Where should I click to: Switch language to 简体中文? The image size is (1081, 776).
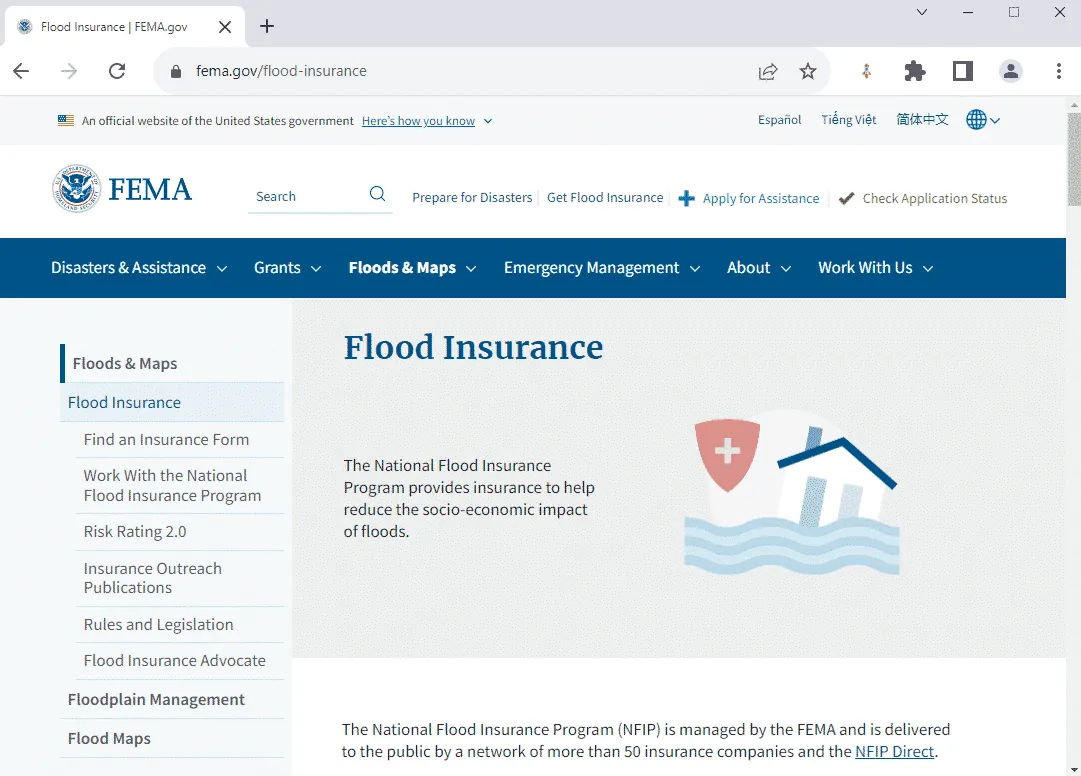[922, 119]
